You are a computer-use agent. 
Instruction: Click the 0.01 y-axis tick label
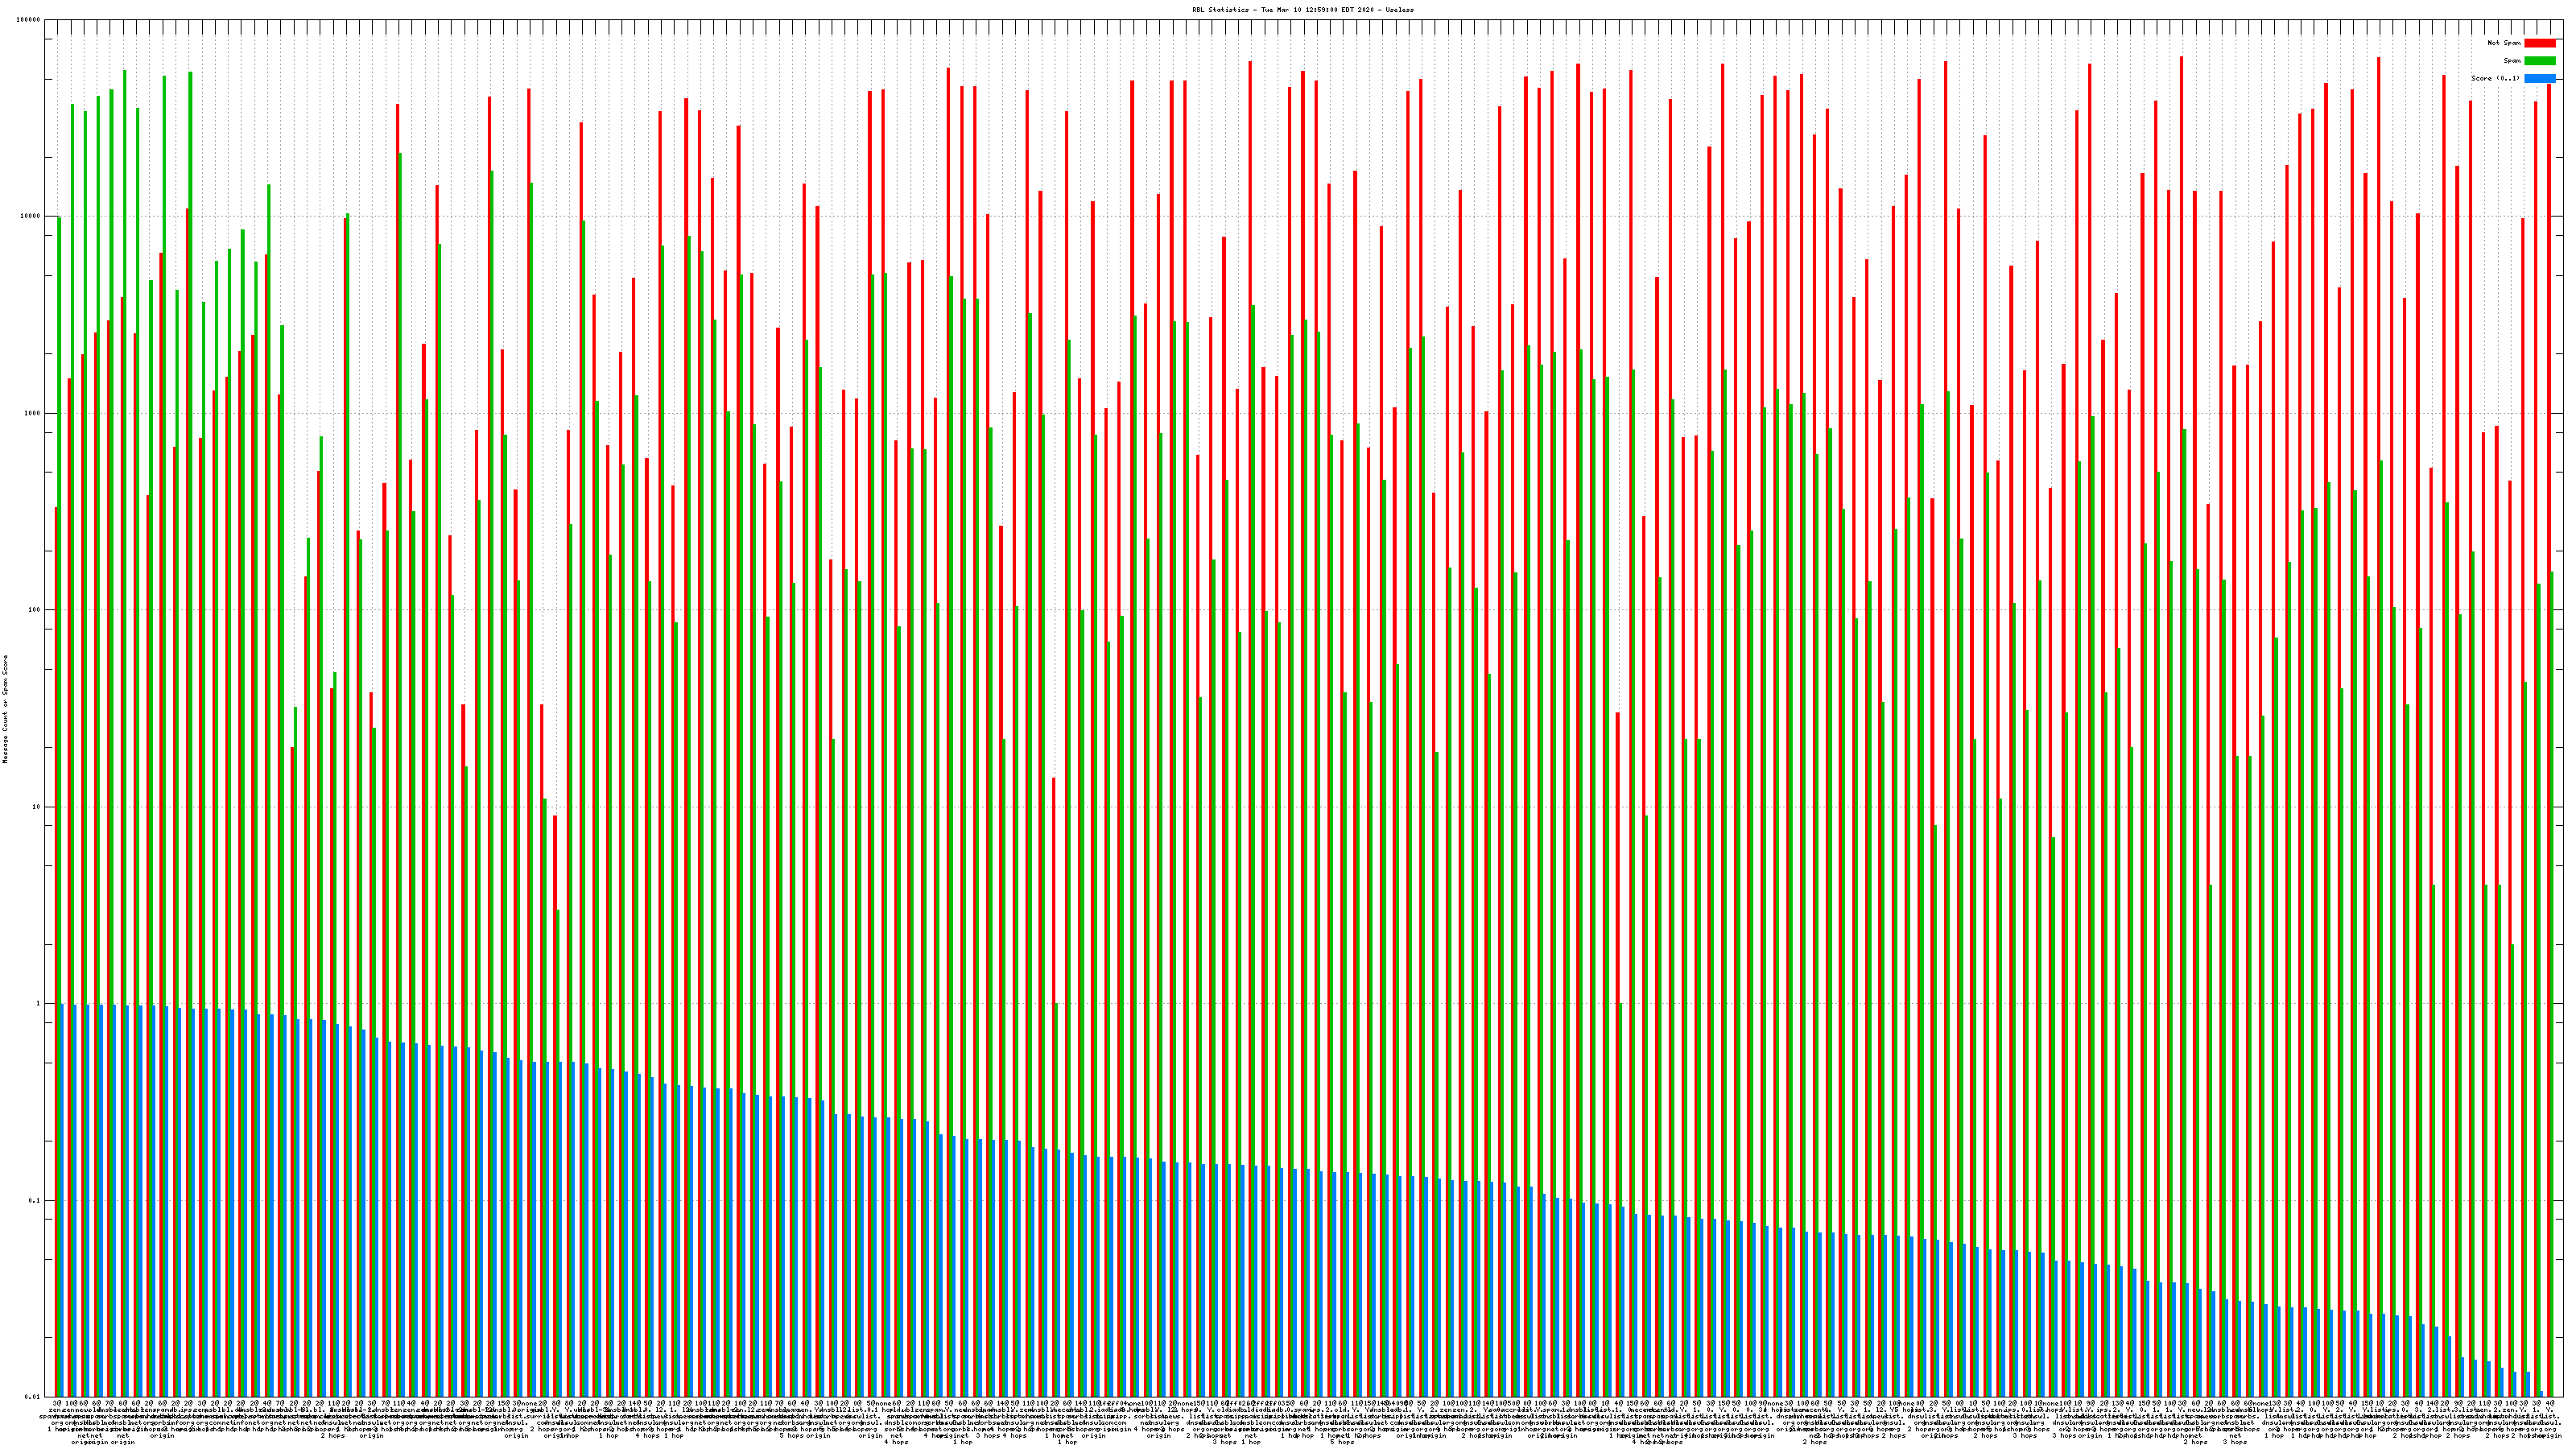[x=33, y=1397]
